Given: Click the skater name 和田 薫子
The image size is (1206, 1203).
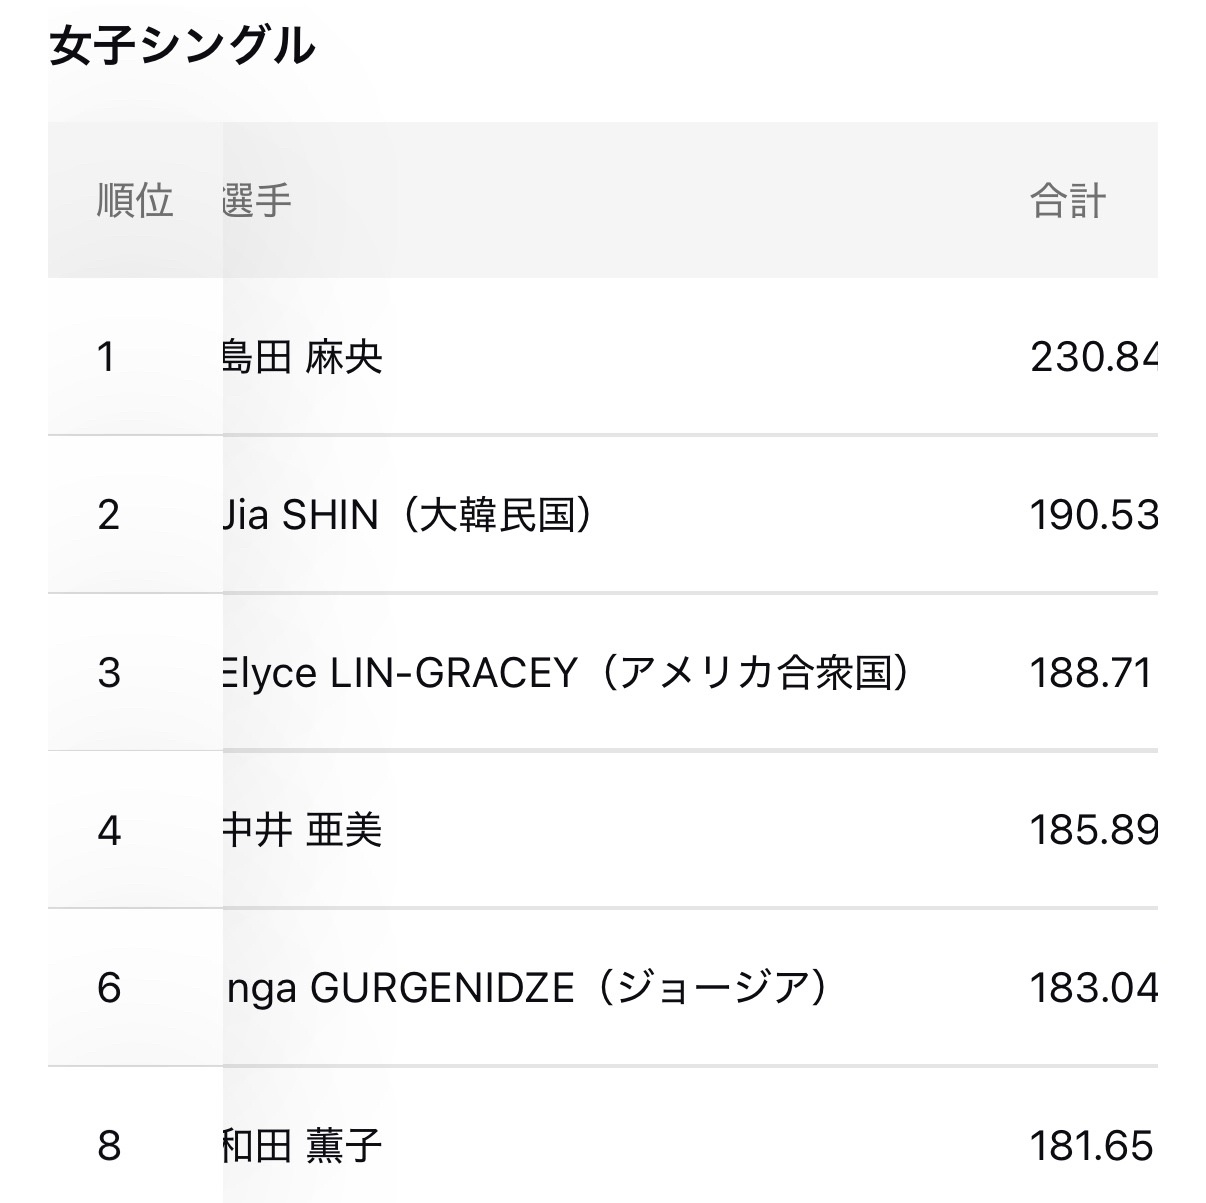Looking at the screenshot, I should (302, 1146).
